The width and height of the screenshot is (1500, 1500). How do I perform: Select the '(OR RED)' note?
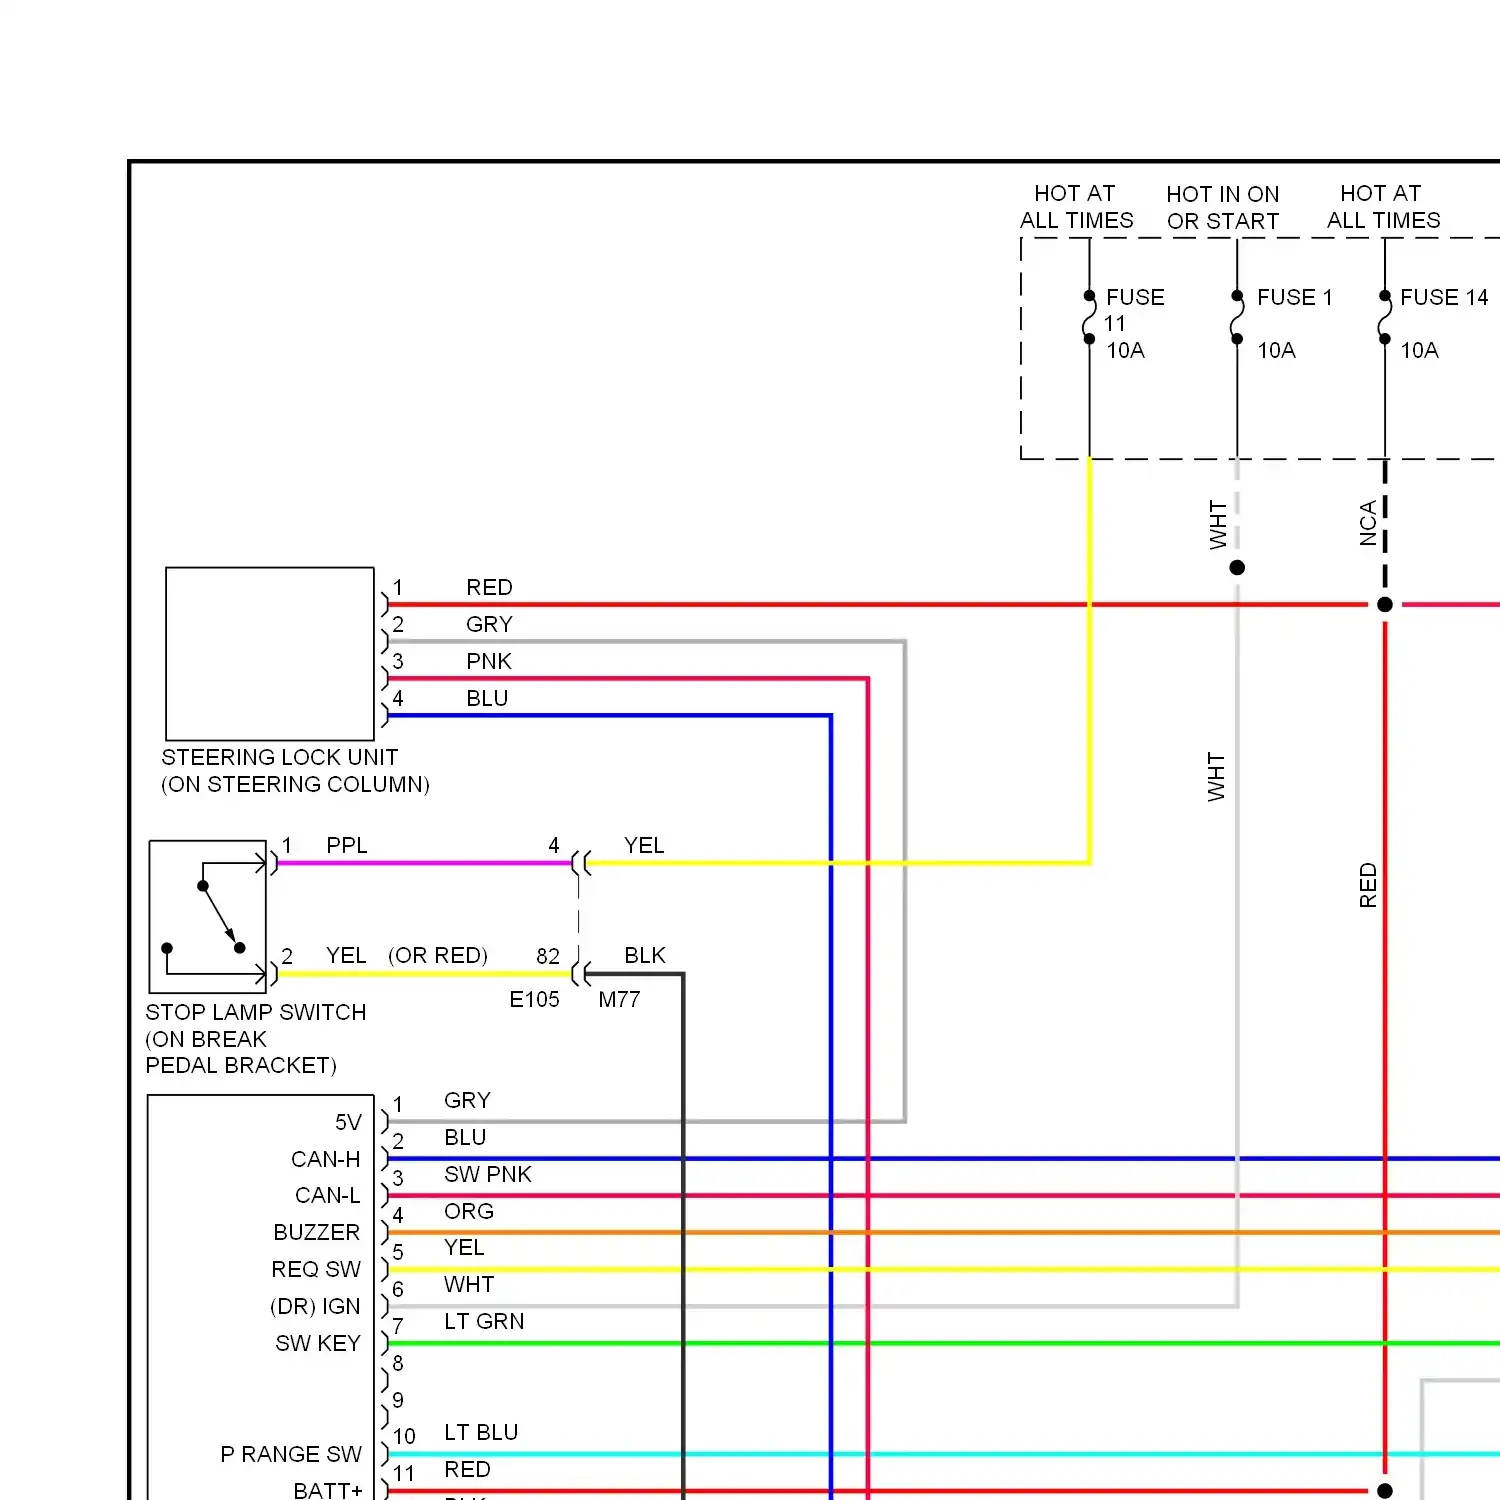438,955
